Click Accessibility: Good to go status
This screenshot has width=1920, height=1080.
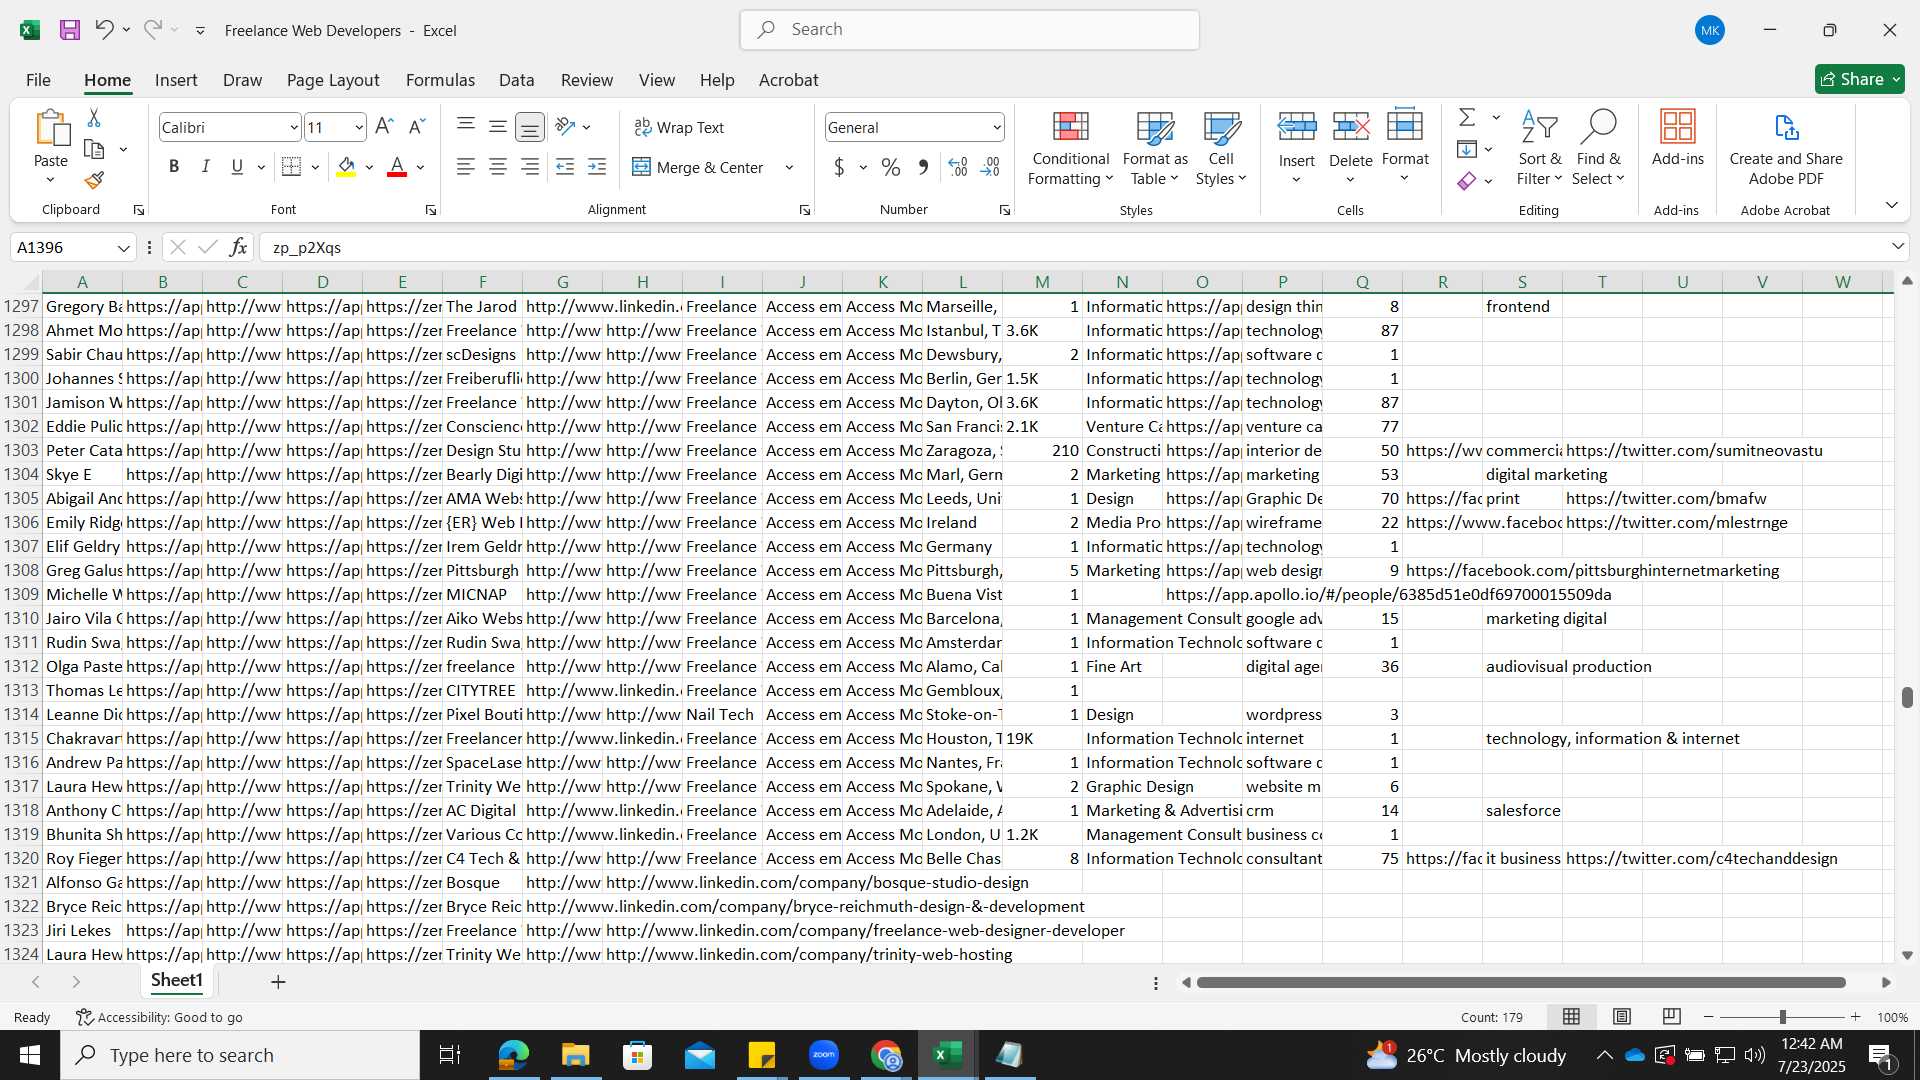point(160,1017)
